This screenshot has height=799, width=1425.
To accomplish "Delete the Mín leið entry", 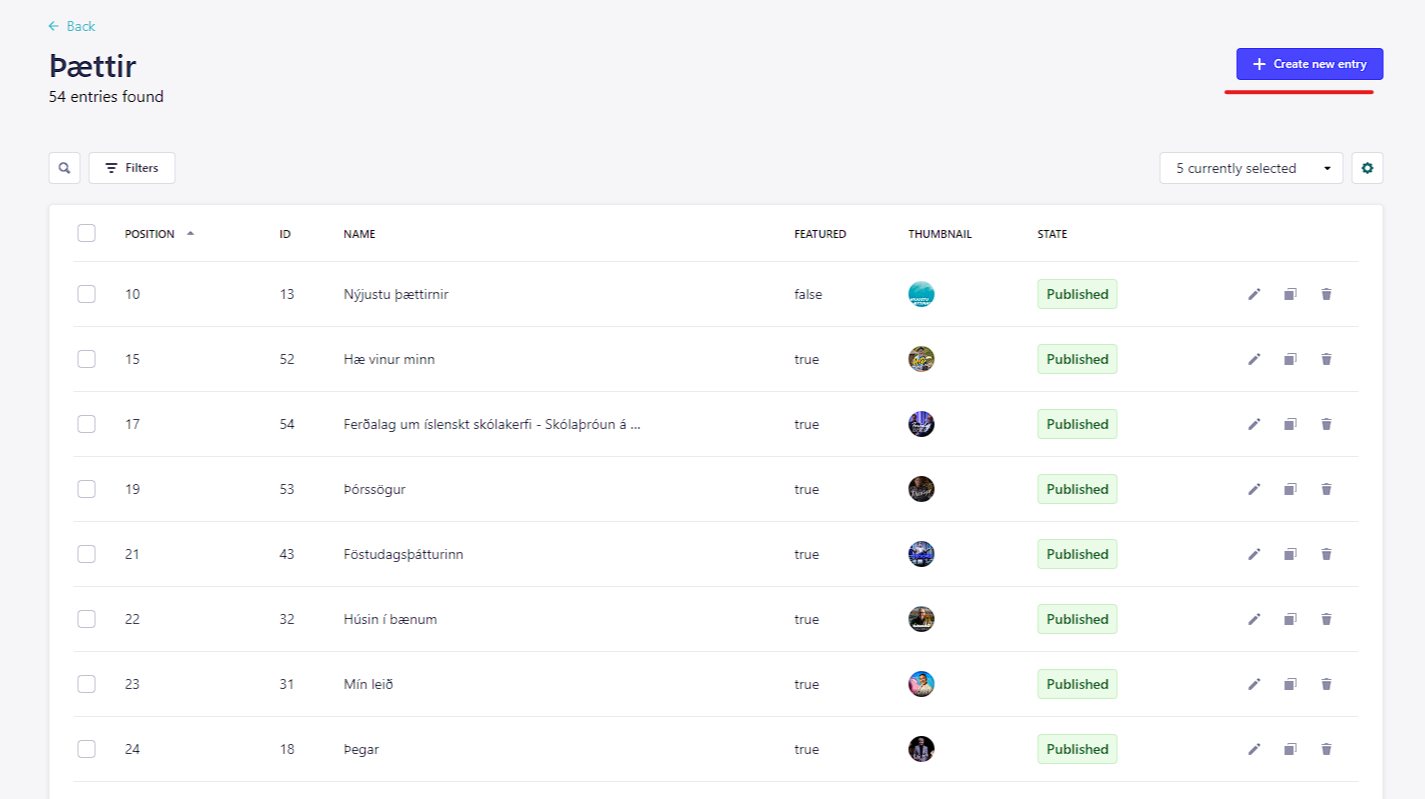I will (1326, 684).
